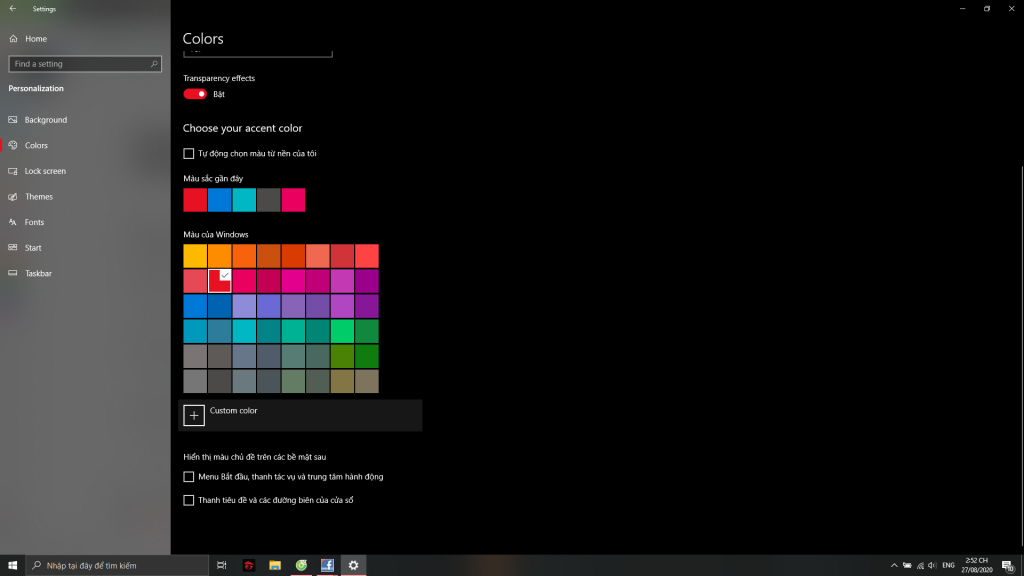Select the Lock screen icon in sidebar
Image resolution: width=1024 pixels, height=576 pixels.
(15, 170)
